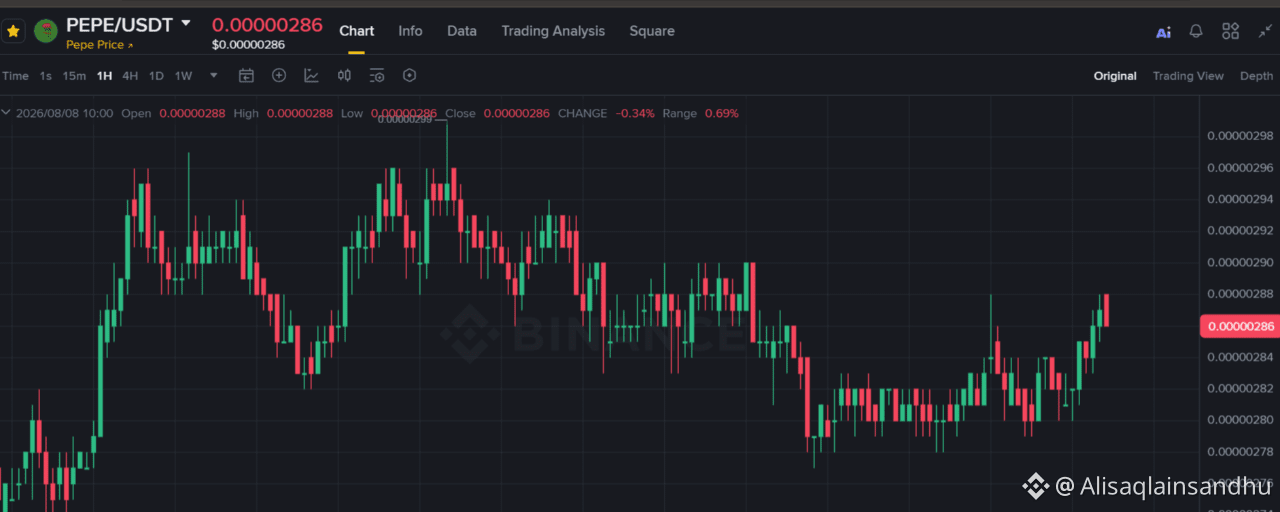Select the Time chart view

pyautogui.click(x=15, y=76)
